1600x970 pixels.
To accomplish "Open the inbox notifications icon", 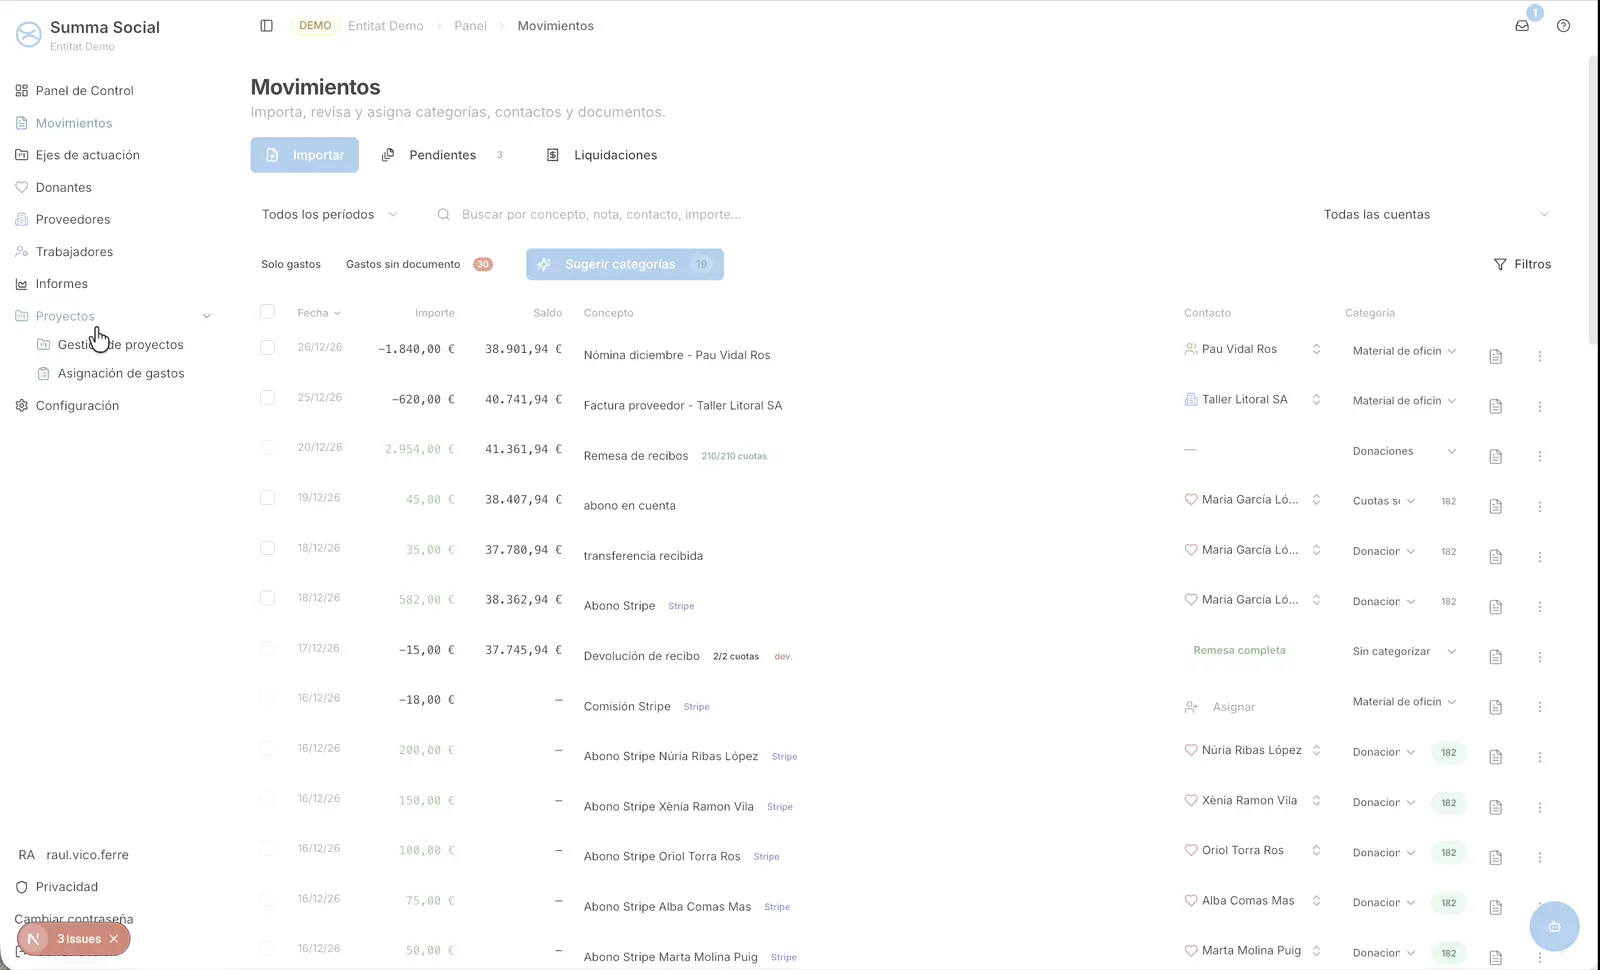I will tap(1522, 26).
